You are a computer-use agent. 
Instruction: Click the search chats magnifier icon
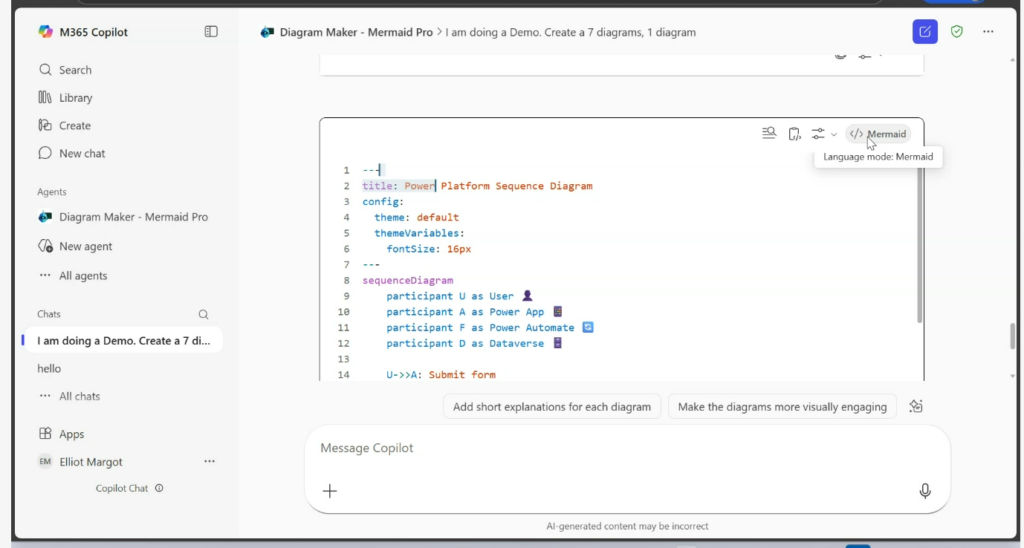(x=204, y=314)
